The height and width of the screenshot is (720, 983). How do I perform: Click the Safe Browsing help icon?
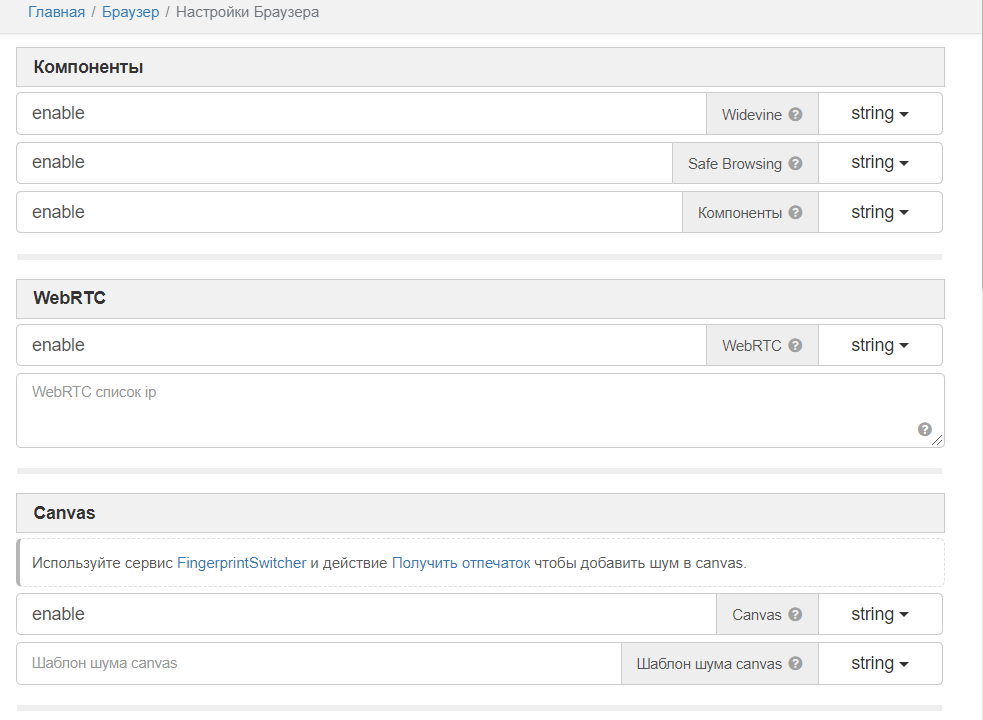coord(796,163)
